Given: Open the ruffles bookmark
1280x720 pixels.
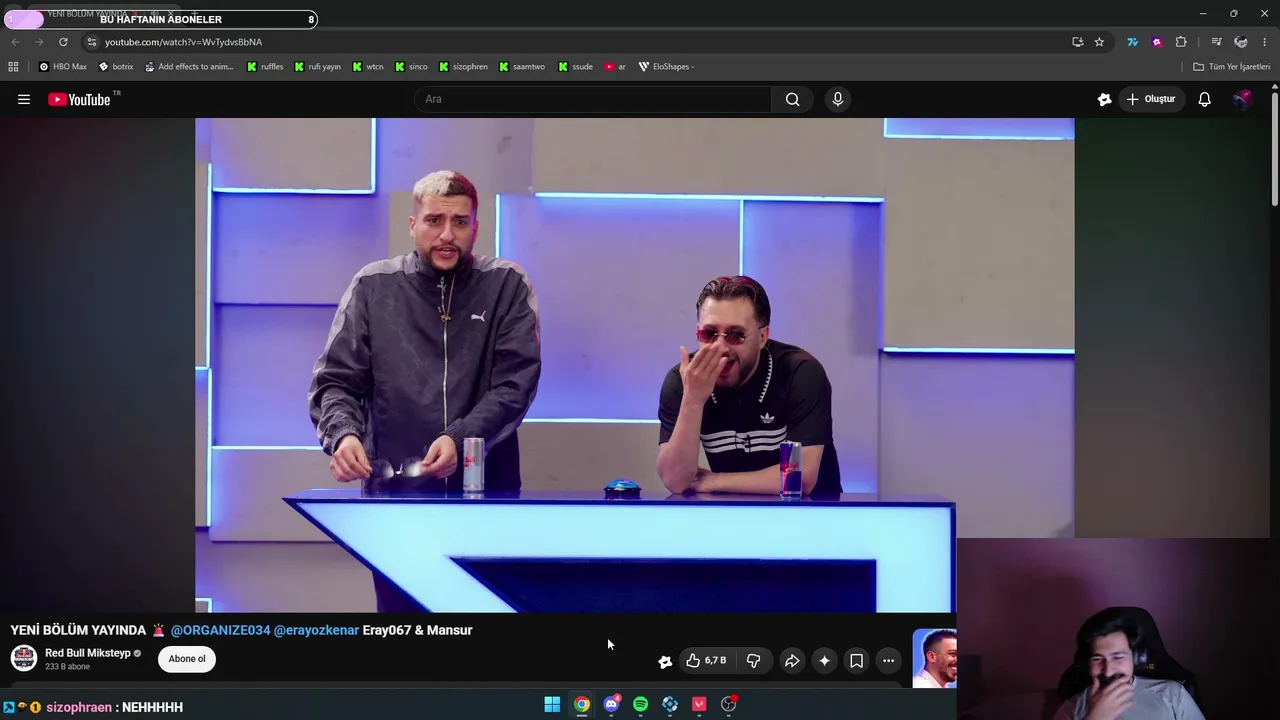Looking at the screenshot, I should tap(265, 67).
